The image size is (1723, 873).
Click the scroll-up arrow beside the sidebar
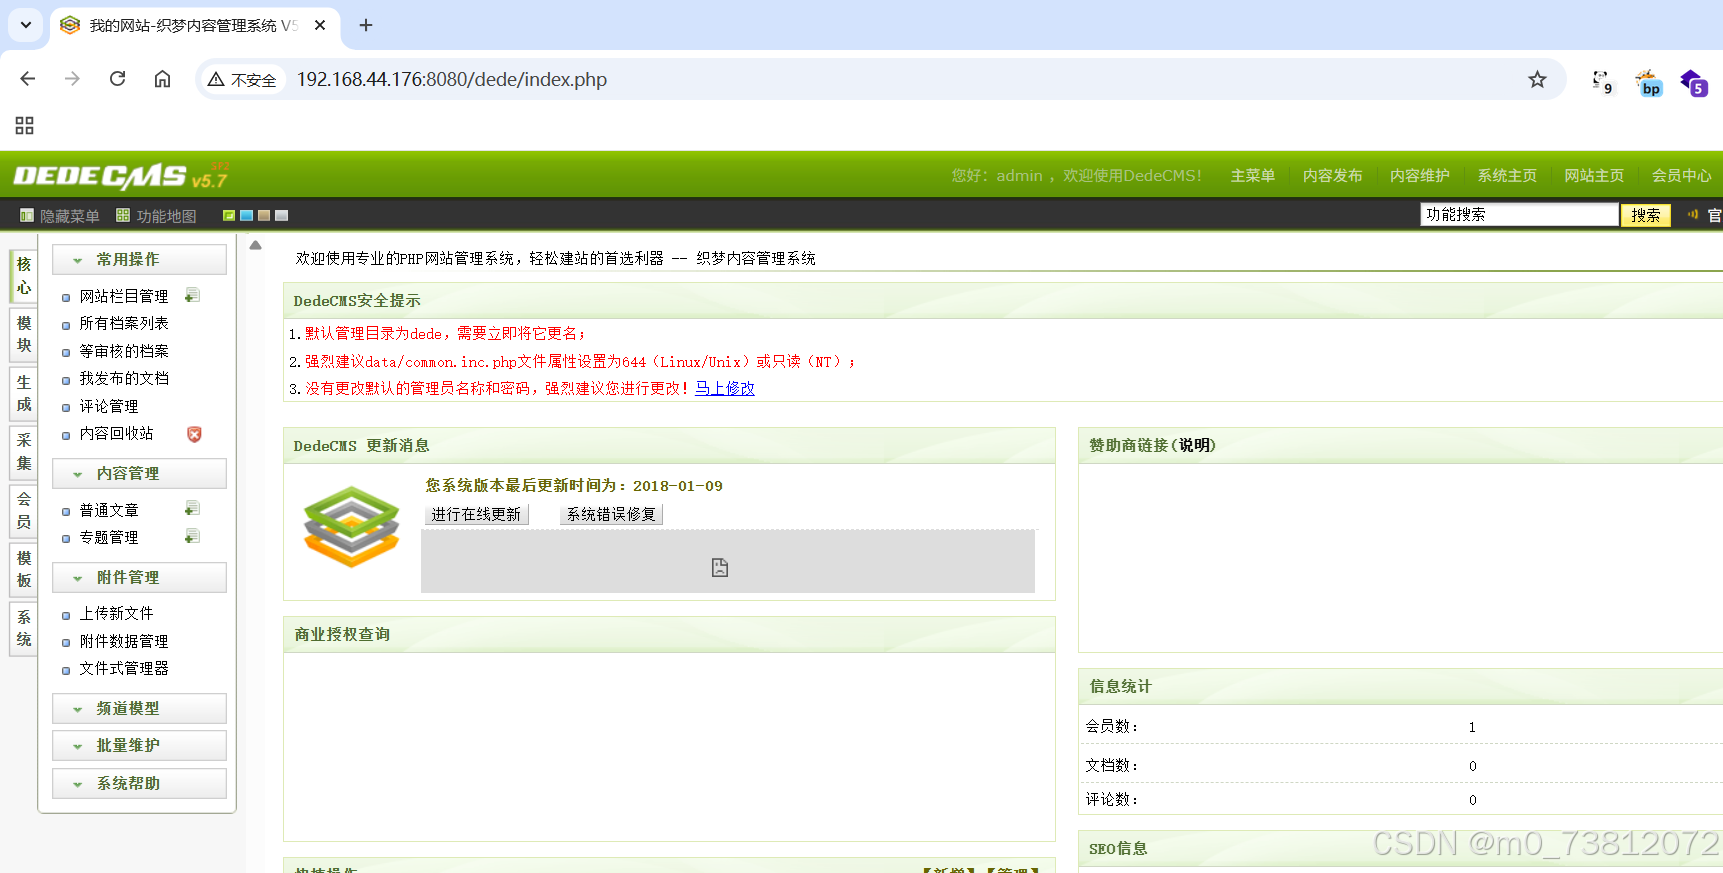point(256,245)
